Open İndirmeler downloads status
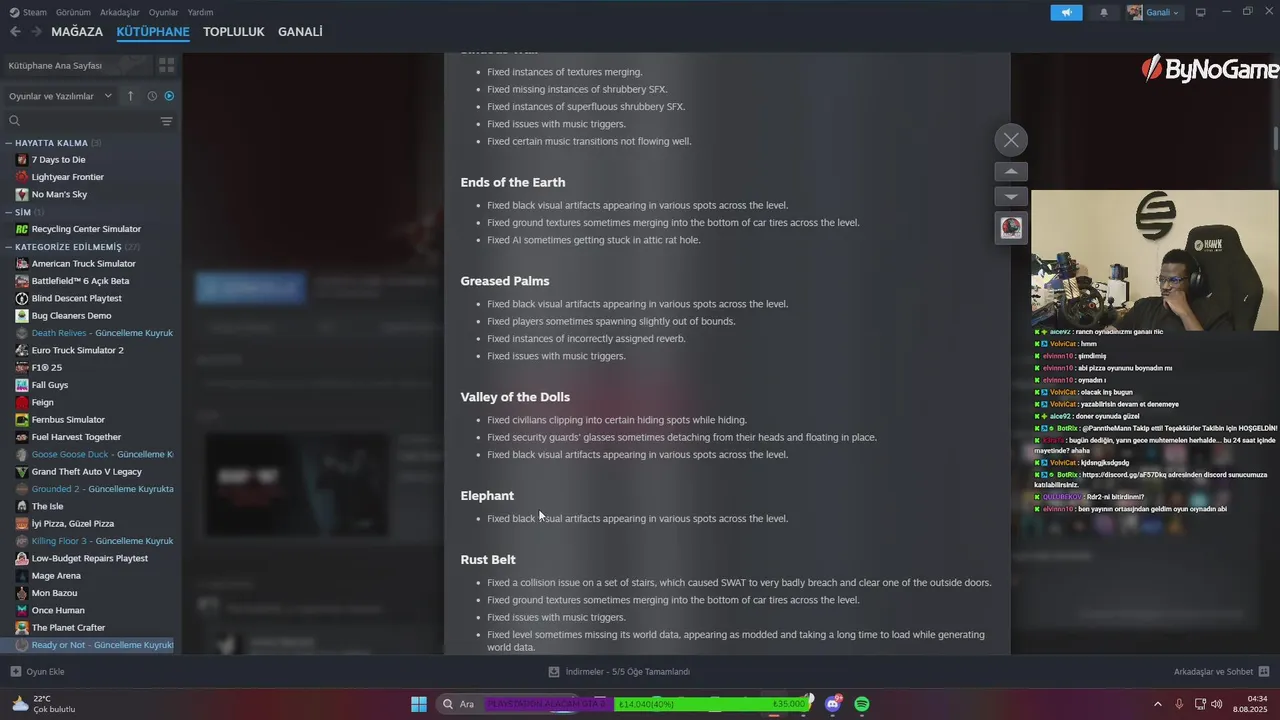The image size is (1280, 720). pos(619,672)
